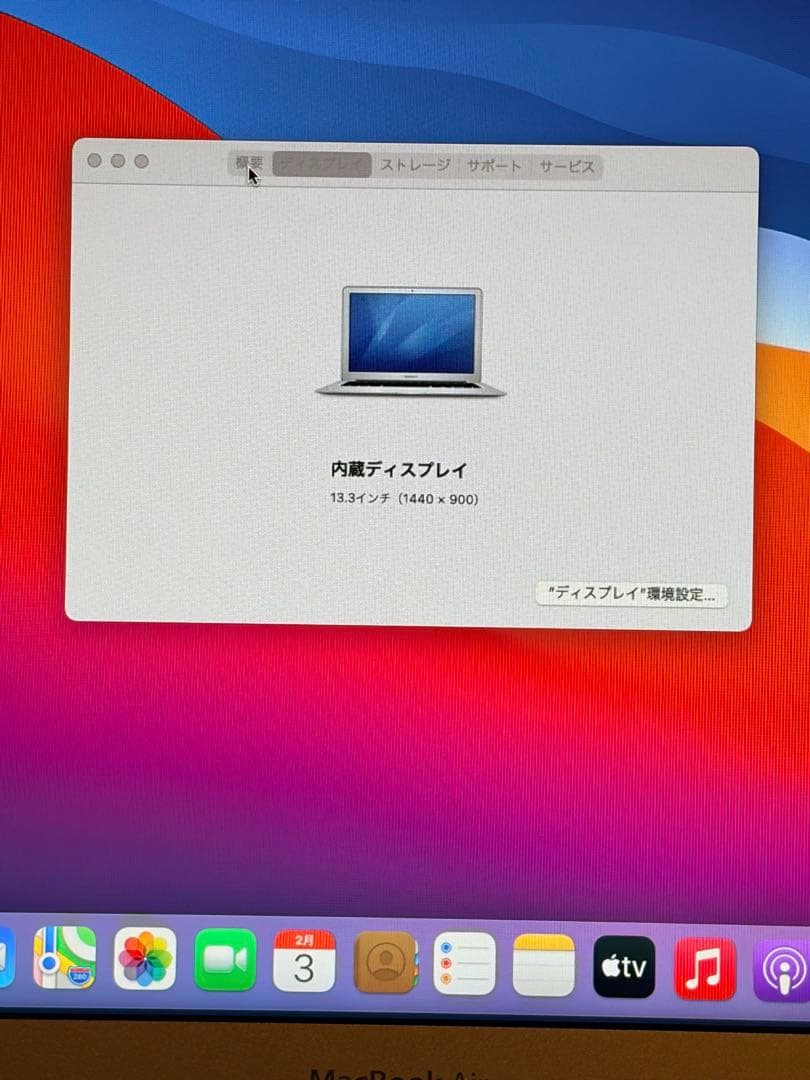View the サービス (Service) tab
810x1080 pixels.
pyautogui.click(x=565, y=166)
